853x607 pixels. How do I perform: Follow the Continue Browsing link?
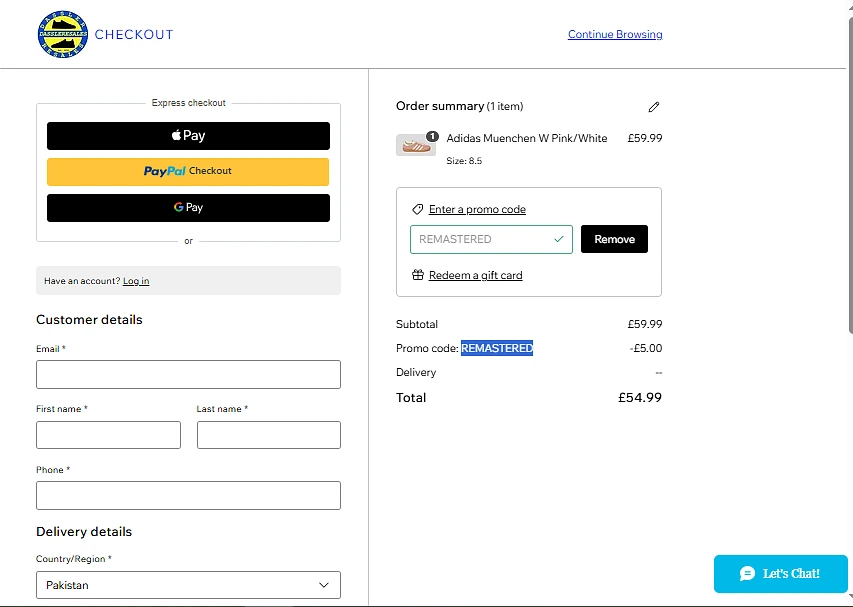coord(615,35)
